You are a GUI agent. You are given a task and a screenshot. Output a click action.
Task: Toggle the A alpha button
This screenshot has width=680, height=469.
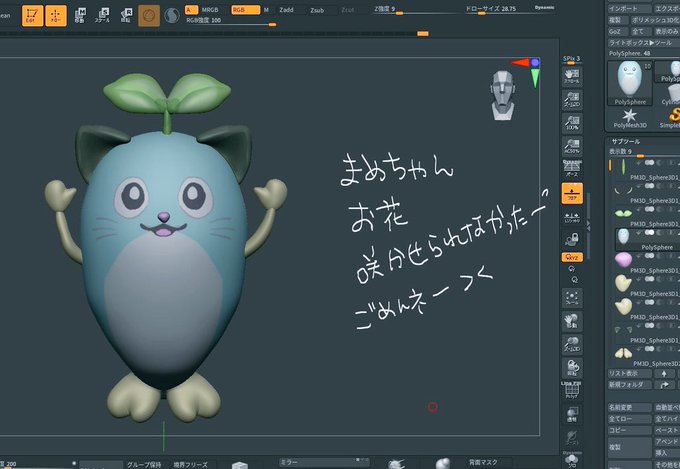pyautogui.click(x=191, y=10)
